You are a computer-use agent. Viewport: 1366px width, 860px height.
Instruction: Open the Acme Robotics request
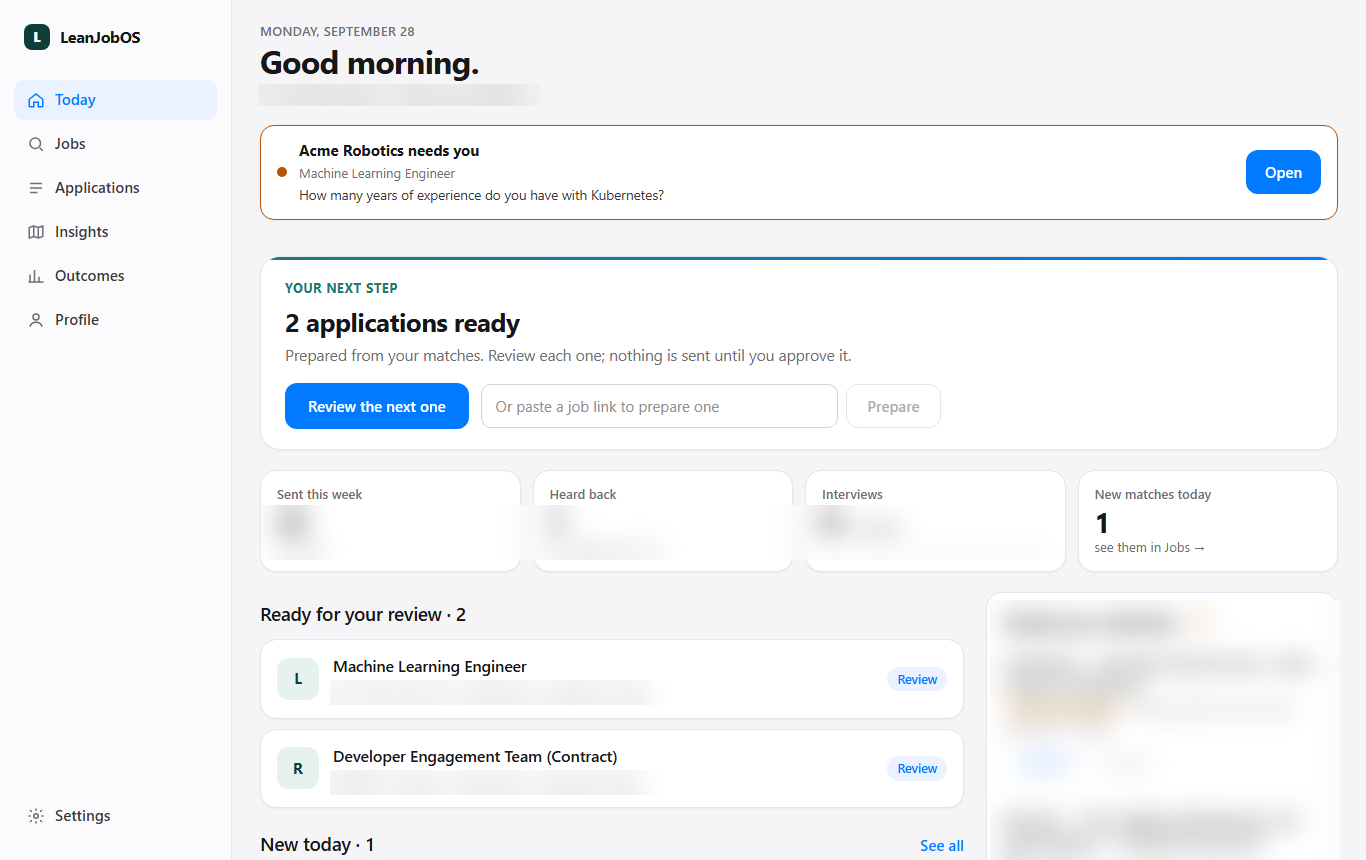coord(1283,172)
